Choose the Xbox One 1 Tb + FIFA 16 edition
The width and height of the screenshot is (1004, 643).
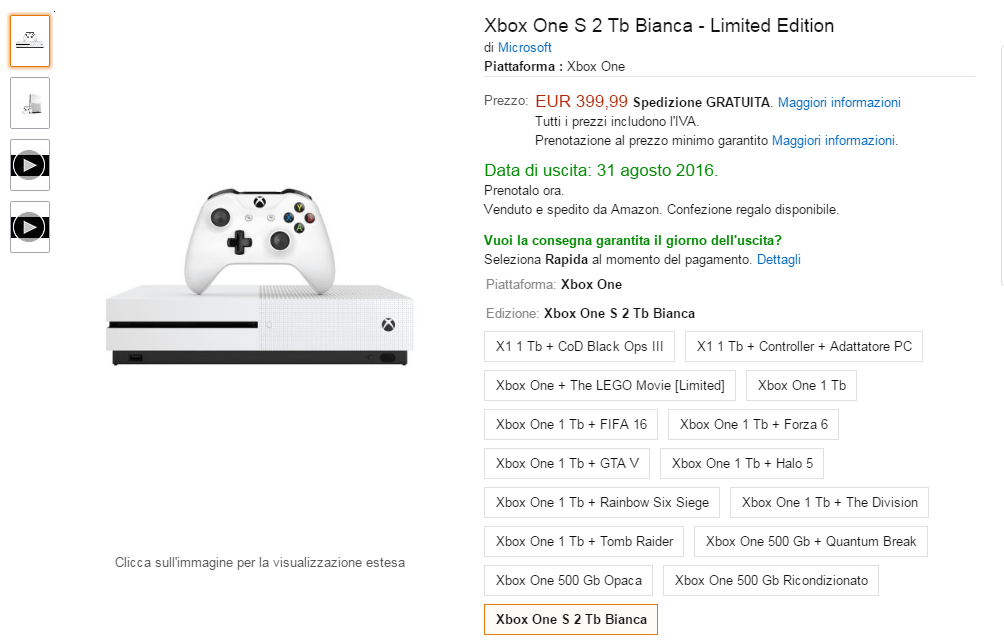click(570, 424)
